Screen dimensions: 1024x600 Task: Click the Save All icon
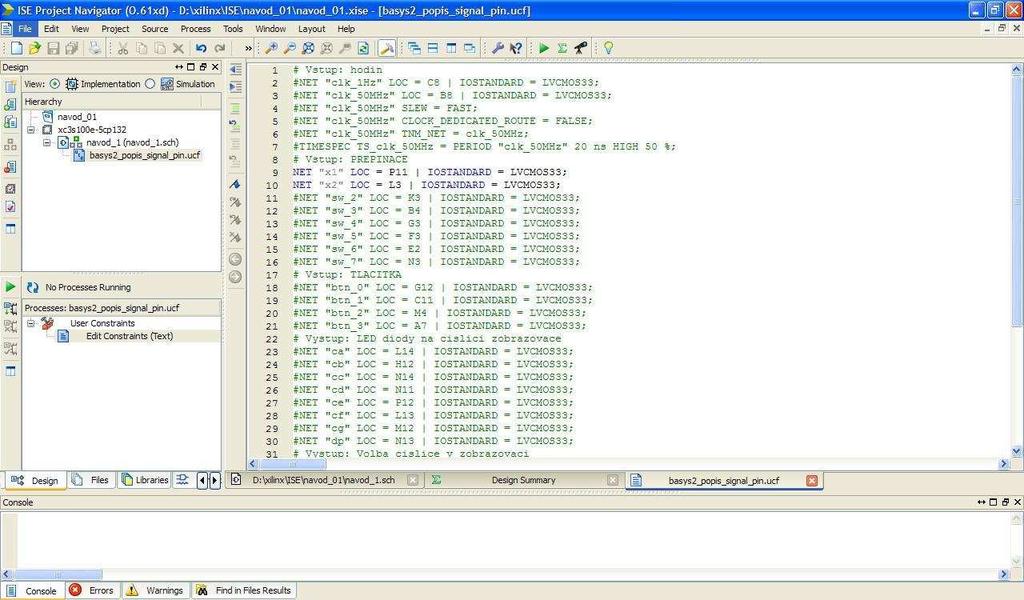[72, 48]
